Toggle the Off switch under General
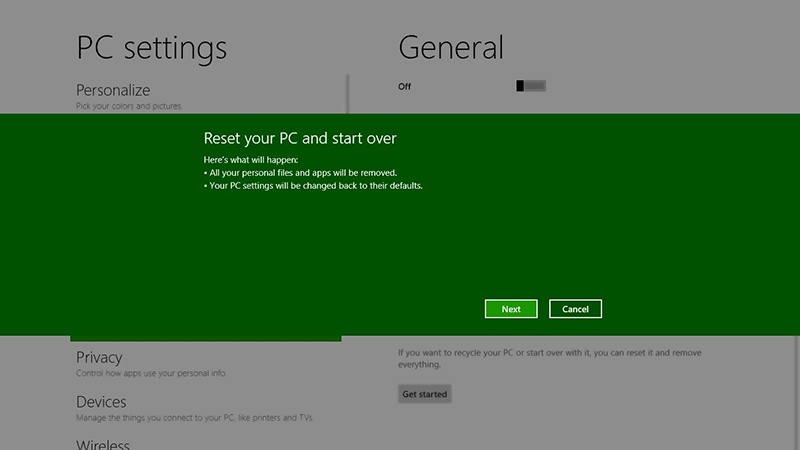The image size is (800, 450). tap(531, 86)
